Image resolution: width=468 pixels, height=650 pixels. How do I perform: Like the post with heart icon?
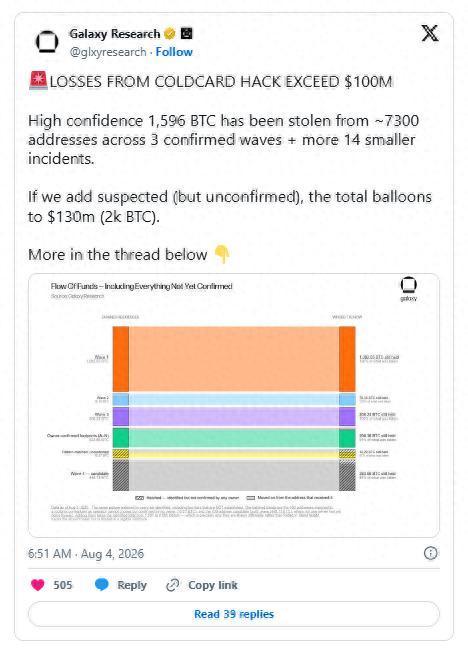(x=38, y=585)
